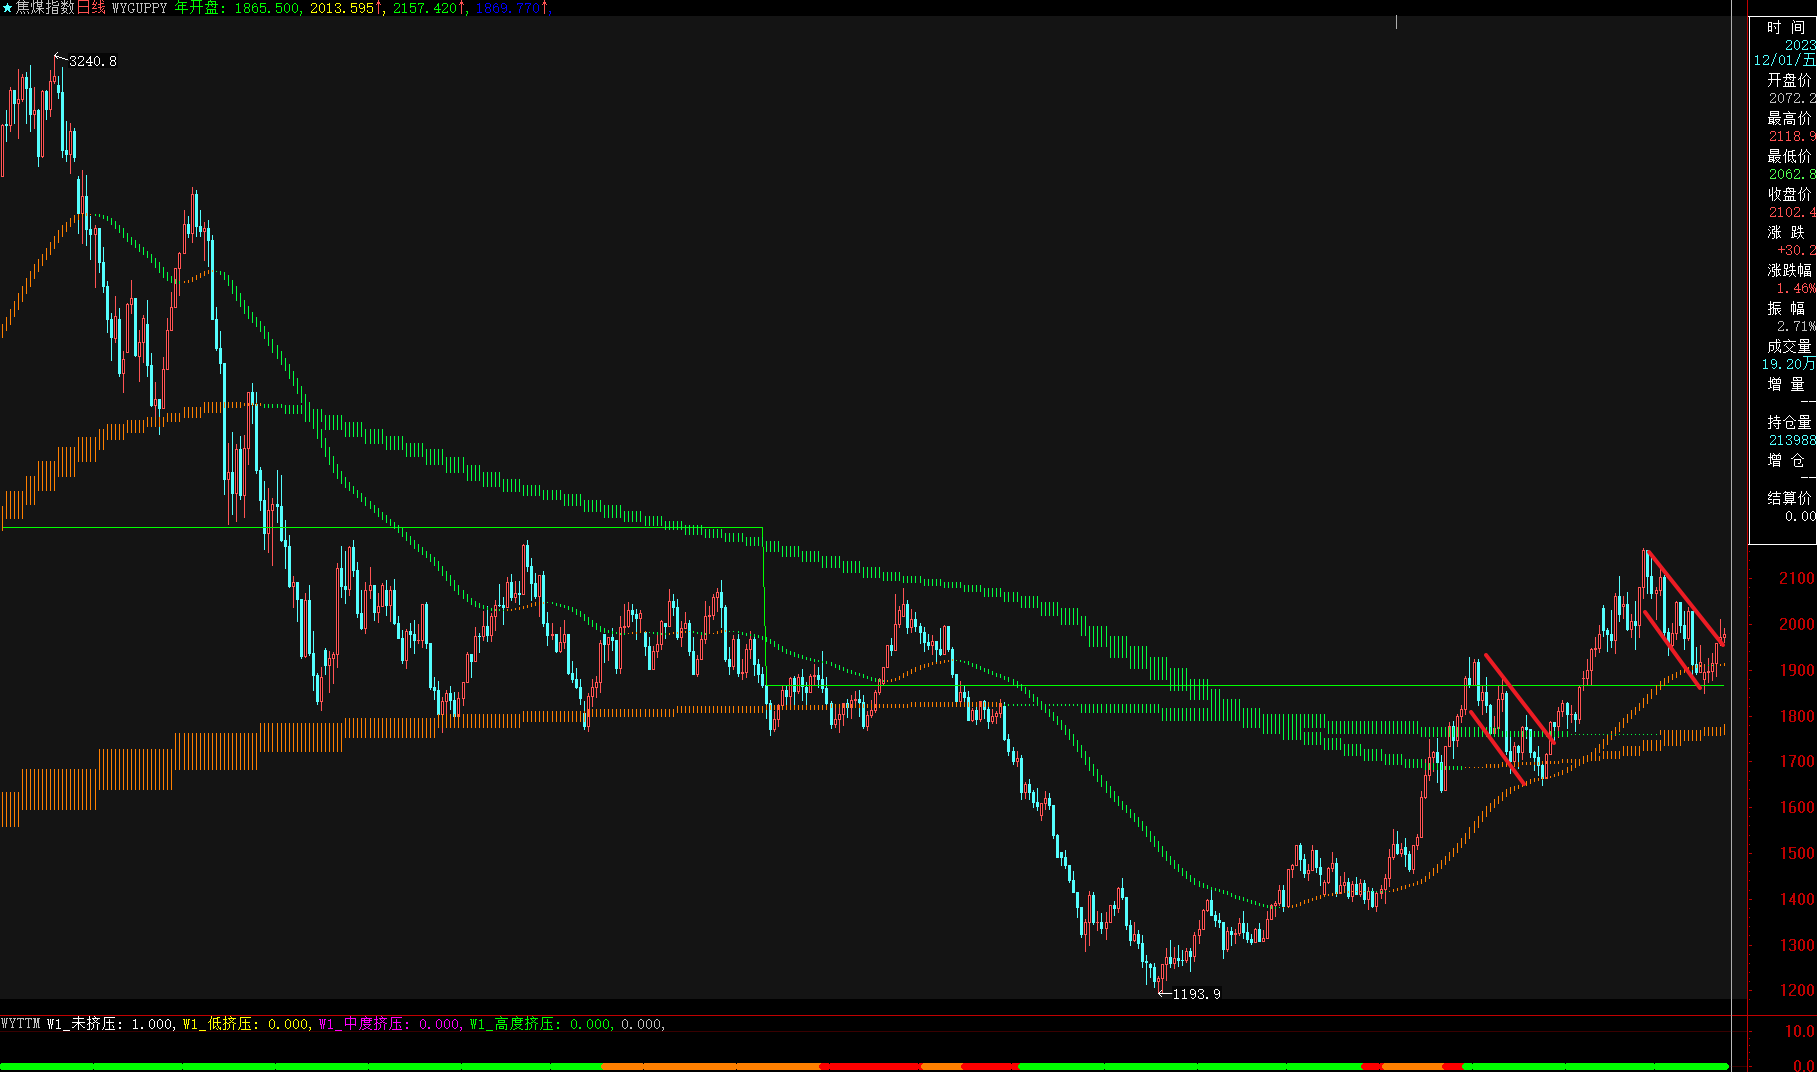Image resolution: width=1817 pixels, height=1072 pixels.
Task: Click the 年开盘 value 1865.500
Action: pos(266,8)
